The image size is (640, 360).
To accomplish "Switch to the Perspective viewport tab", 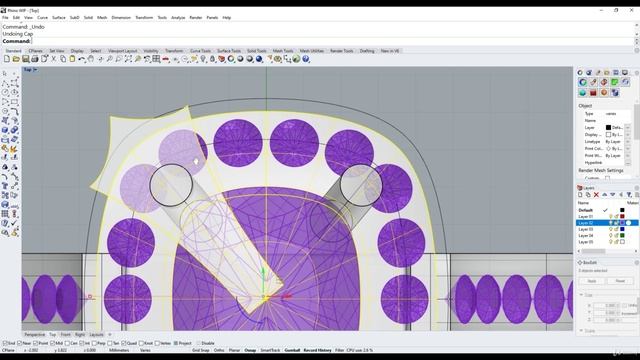I will [34, 335].
